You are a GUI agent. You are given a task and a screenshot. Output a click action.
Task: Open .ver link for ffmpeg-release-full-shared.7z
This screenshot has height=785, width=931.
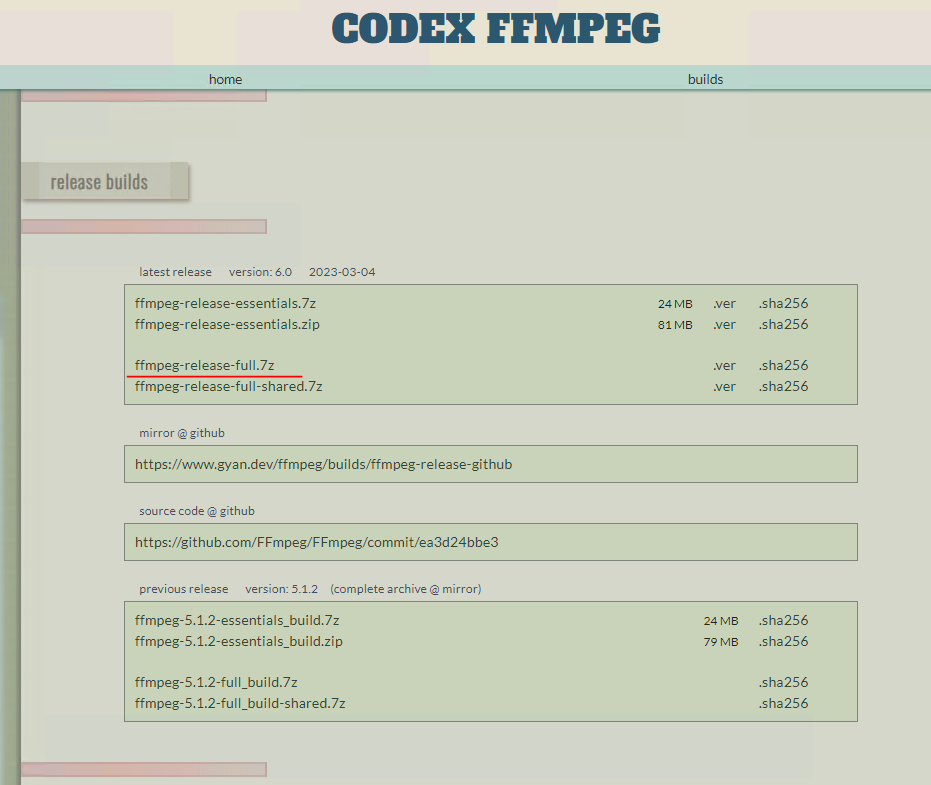724,387
